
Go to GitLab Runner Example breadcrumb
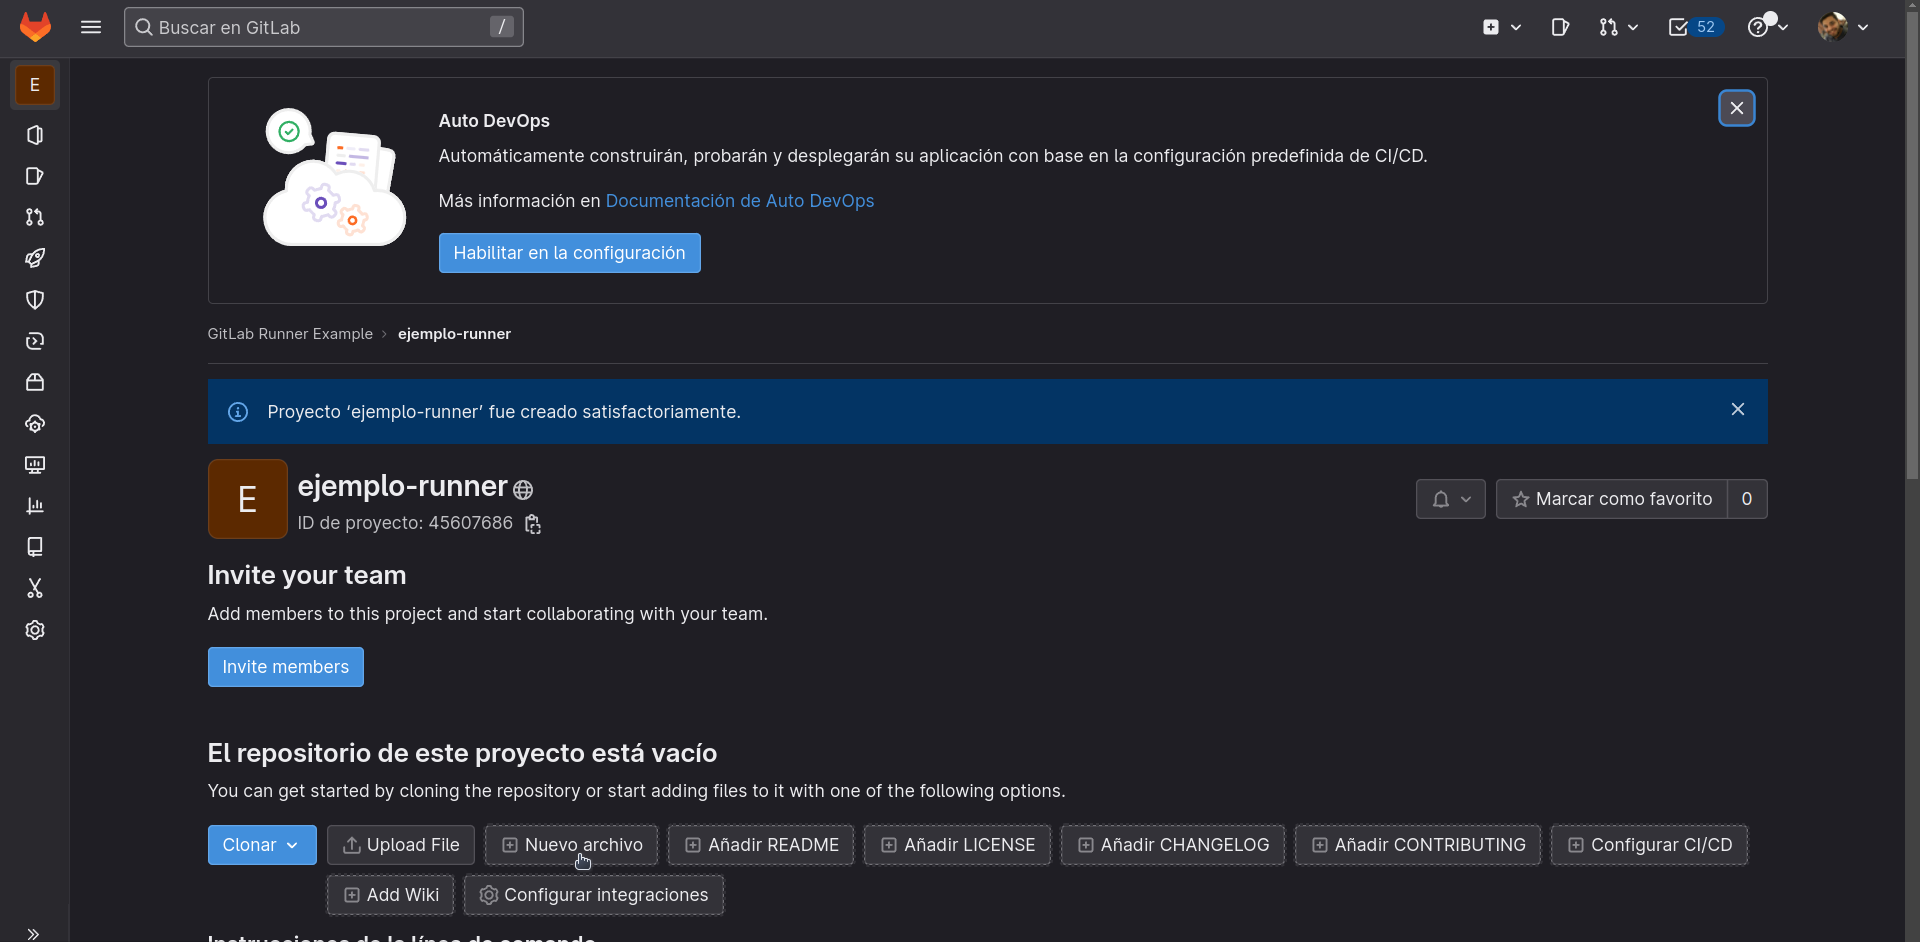coord(290,334)
